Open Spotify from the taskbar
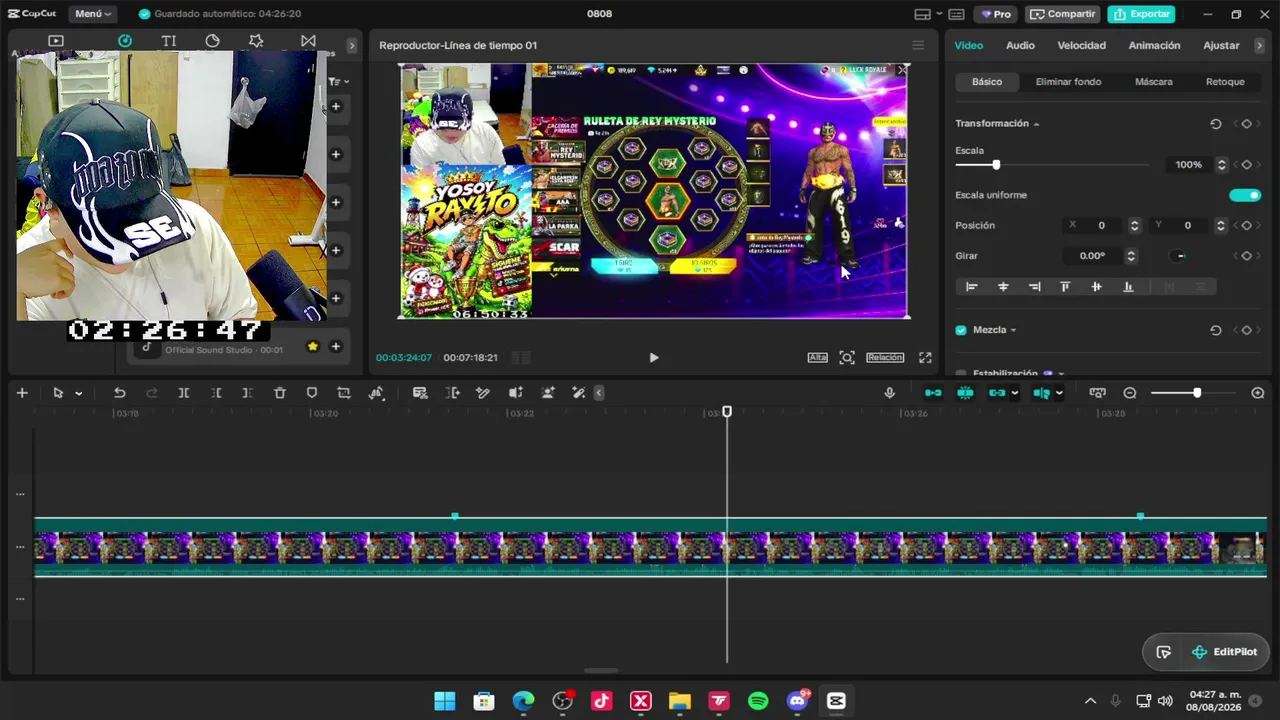 (758, 701)
